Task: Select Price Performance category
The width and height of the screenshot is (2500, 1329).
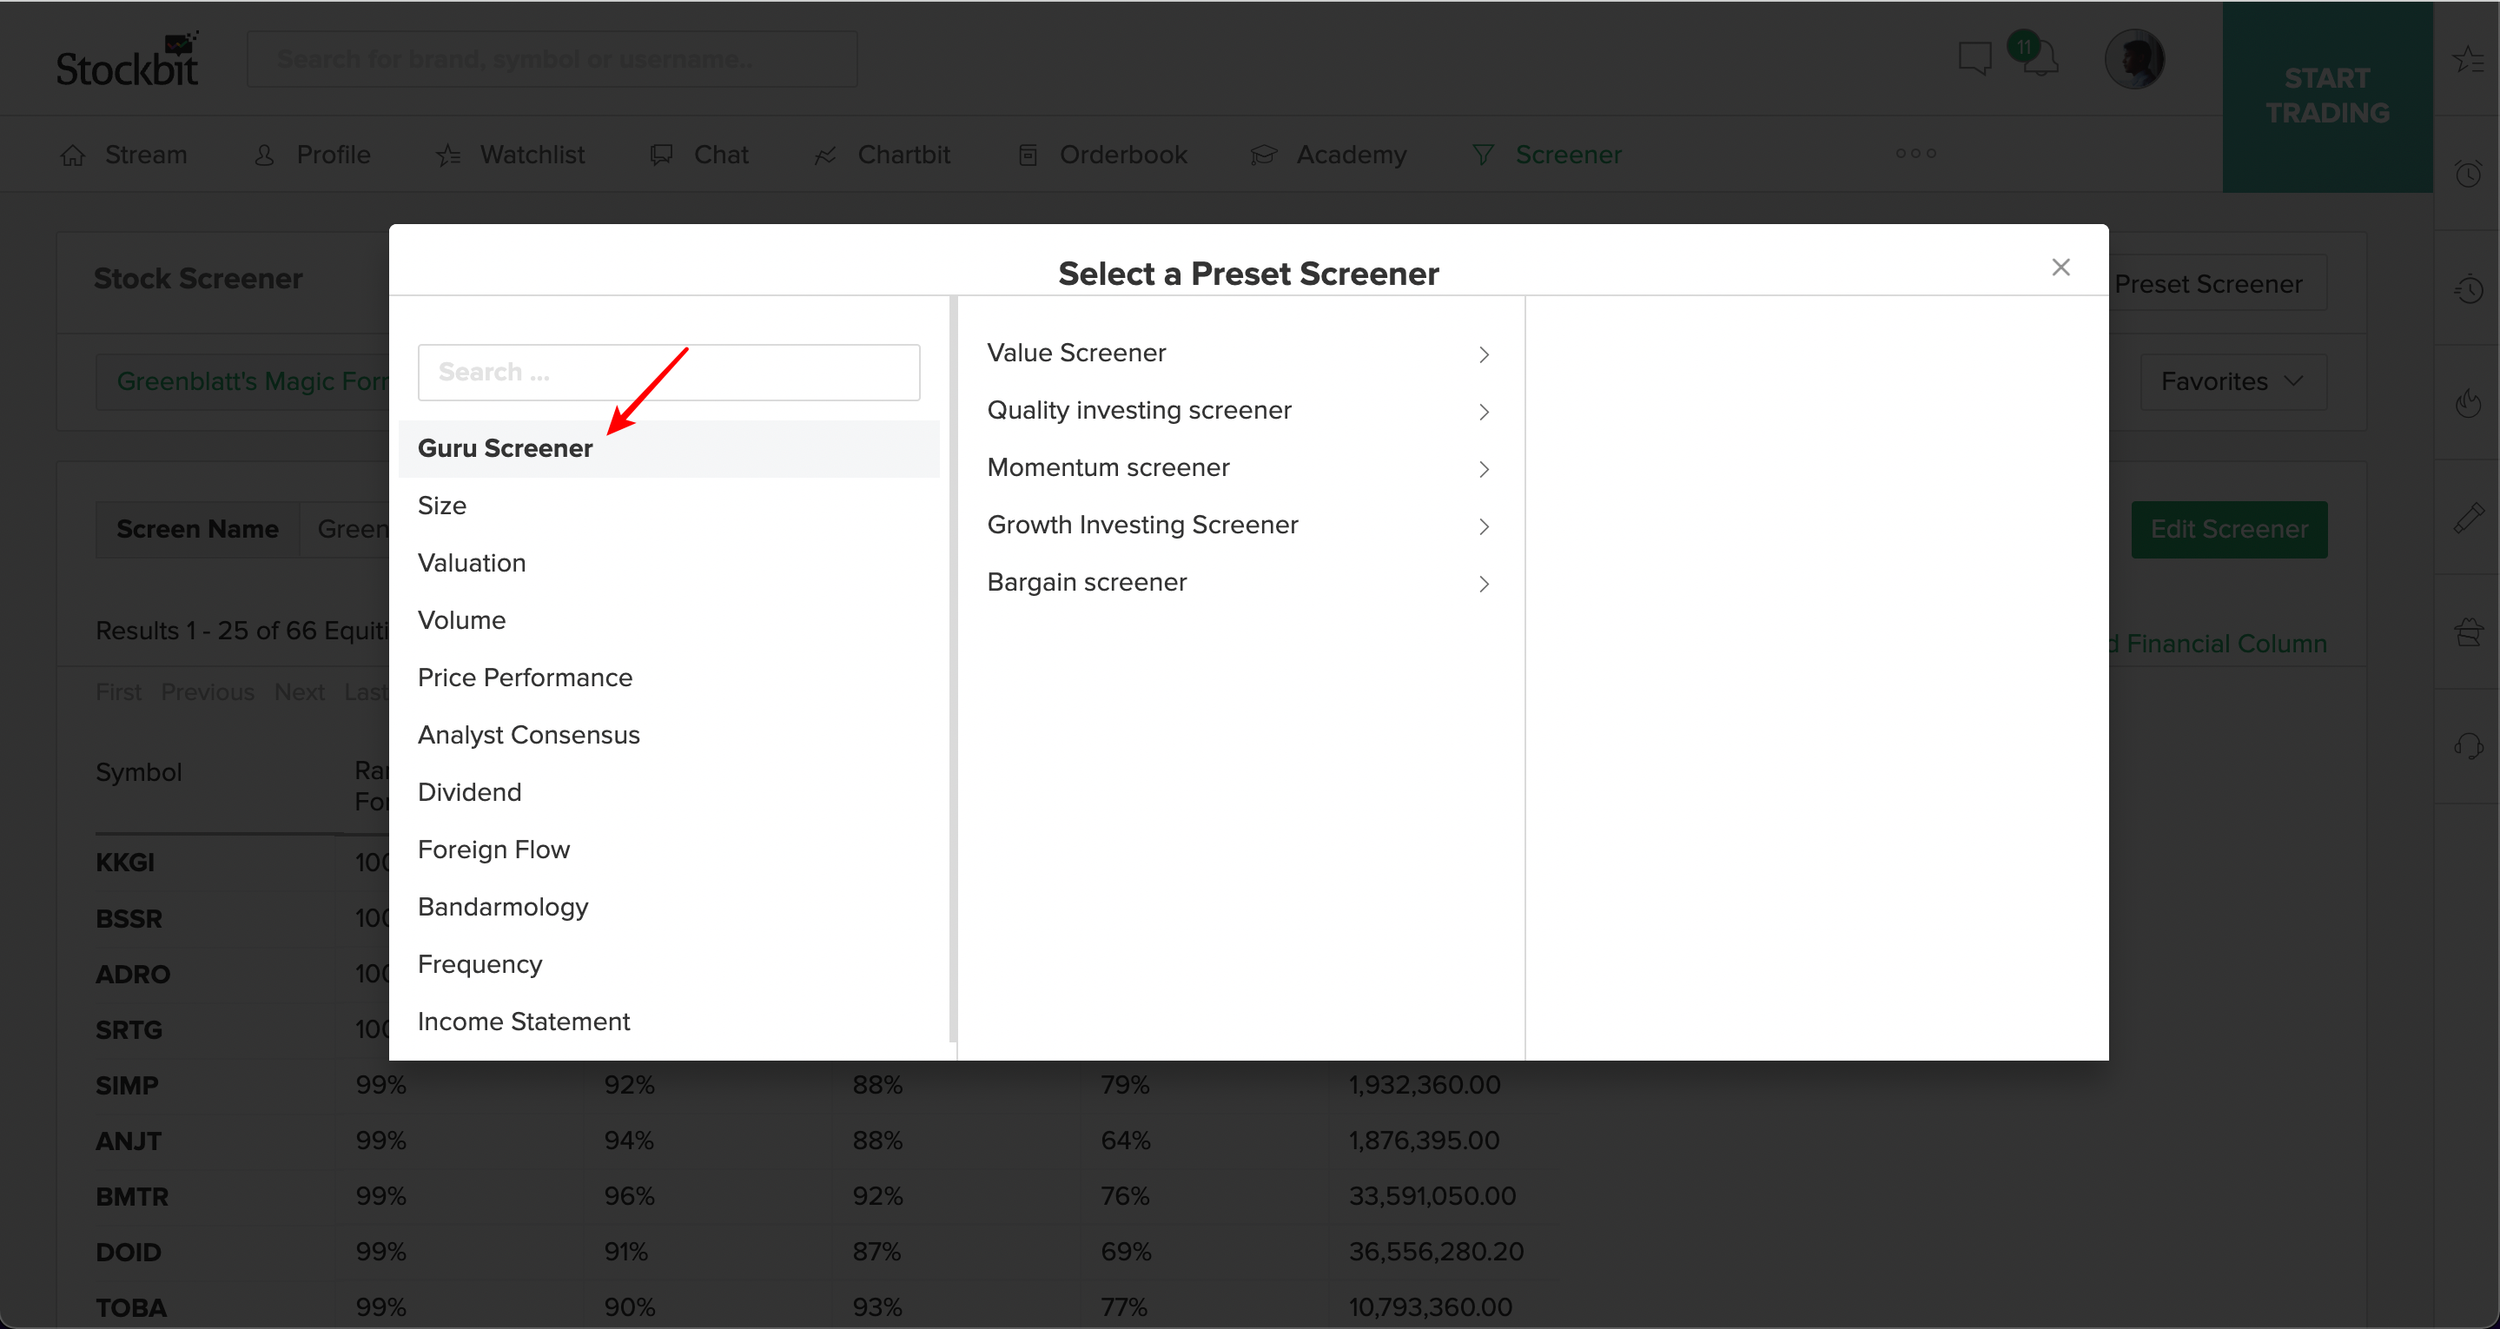Action: pos(669,678)
